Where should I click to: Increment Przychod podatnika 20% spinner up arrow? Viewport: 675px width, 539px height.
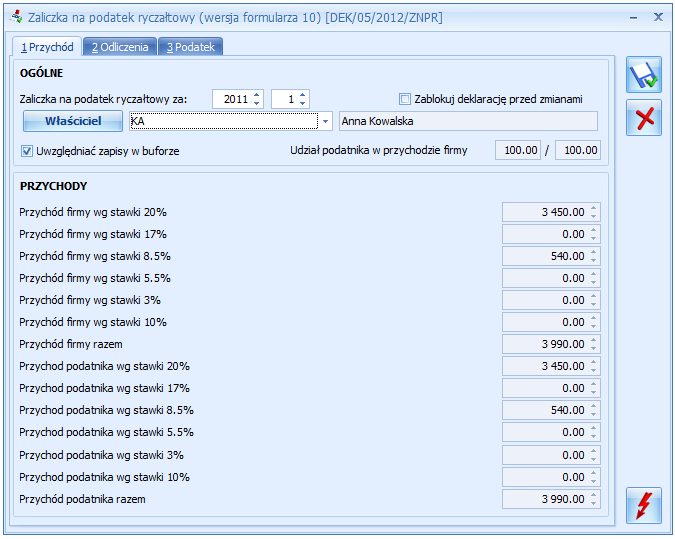click(594, 362)
